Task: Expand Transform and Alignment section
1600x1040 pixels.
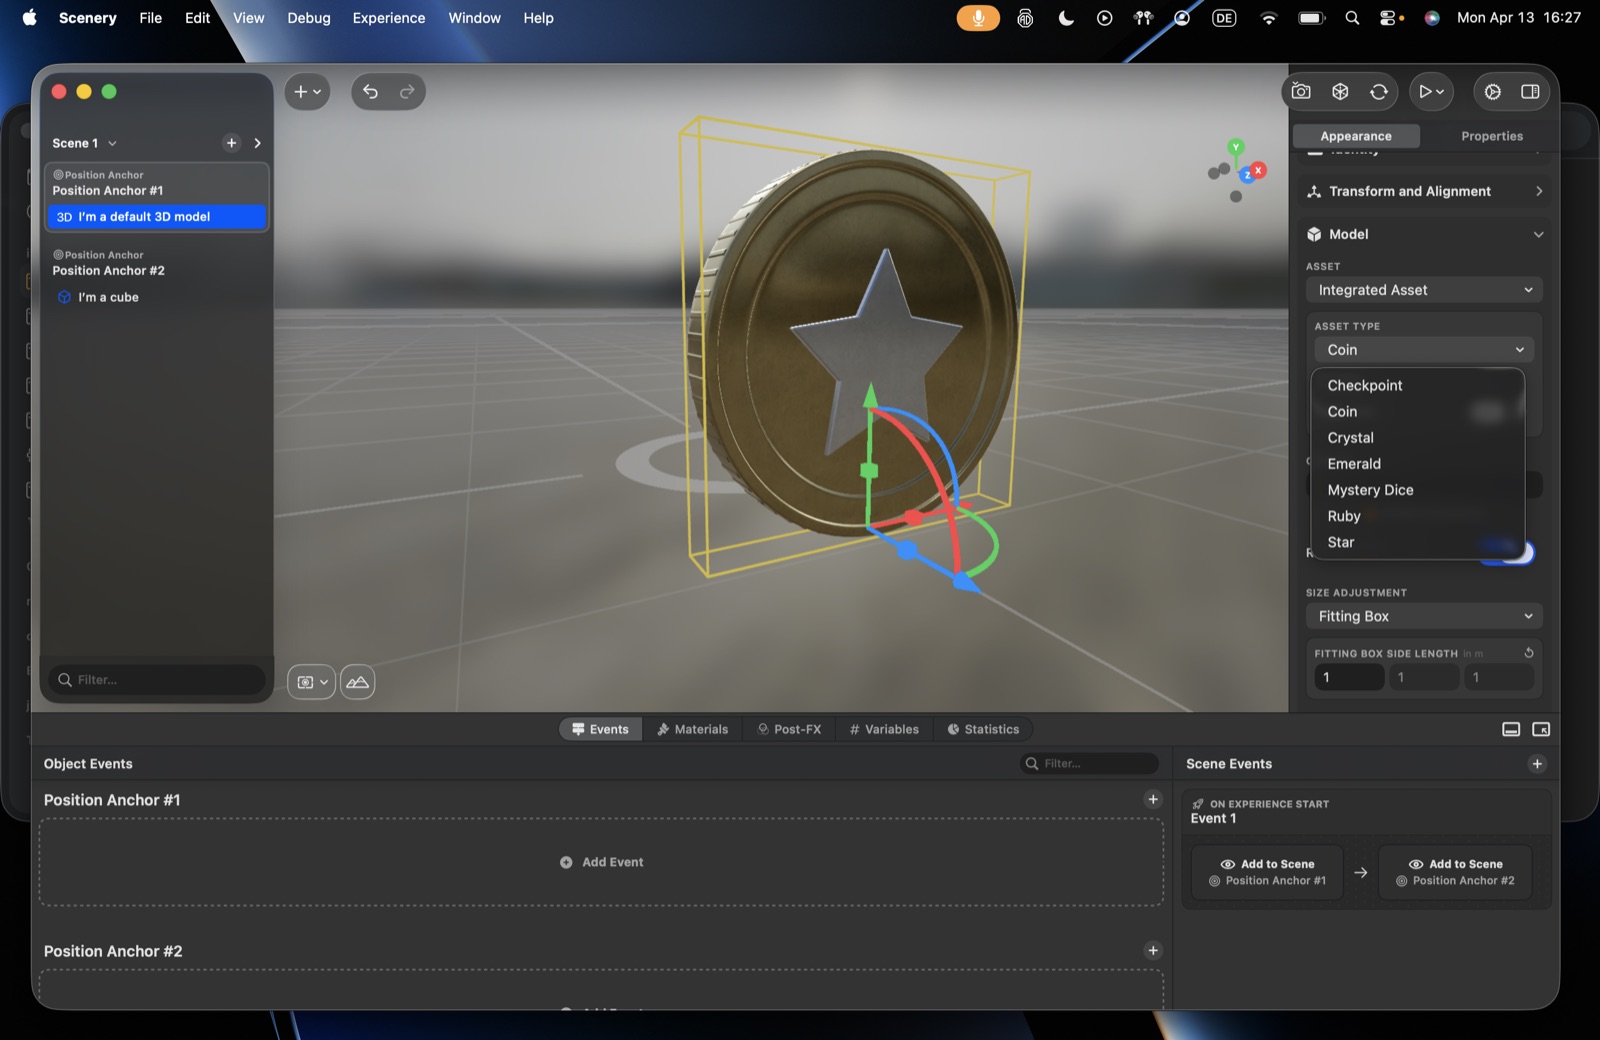Action: click(x=1538, y=191)
